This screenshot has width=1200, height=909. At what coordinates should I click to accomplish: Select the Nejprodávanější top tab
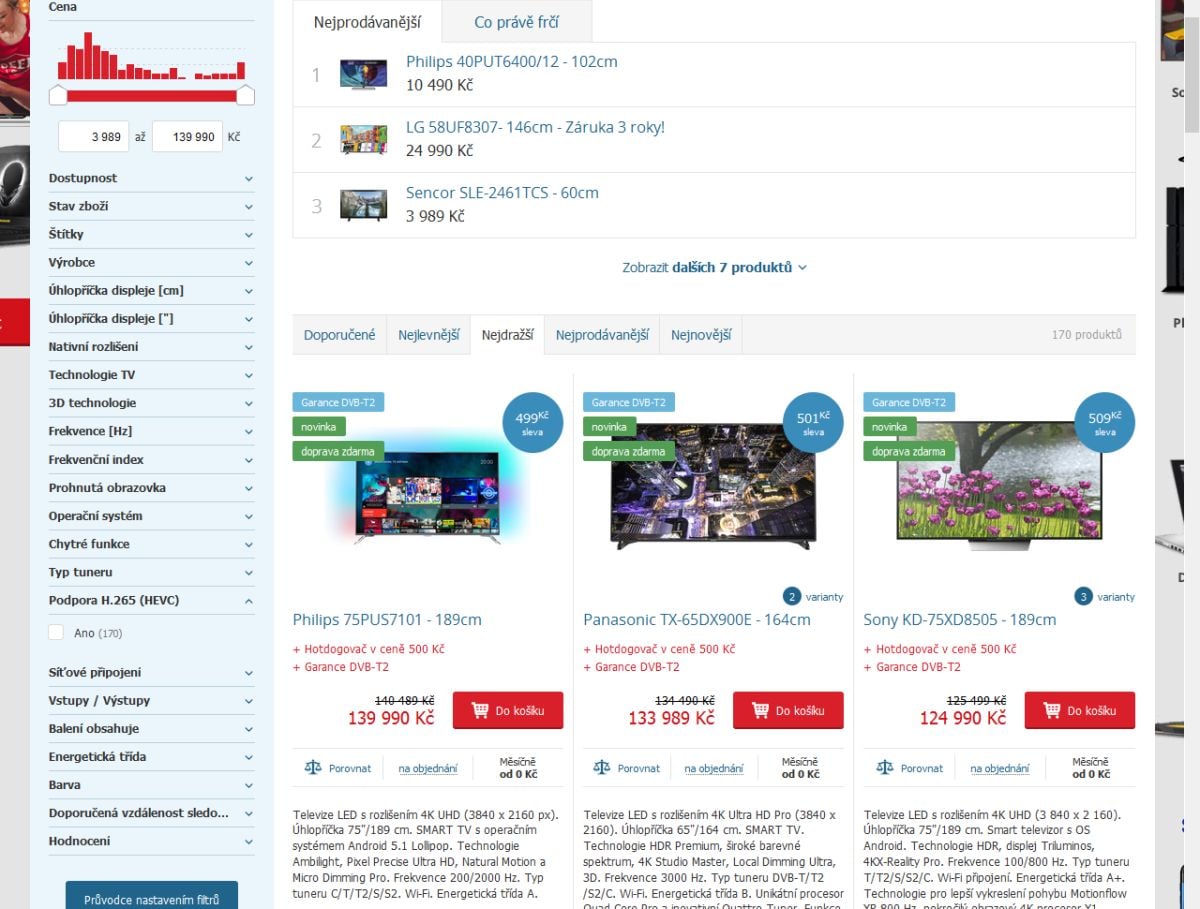367,22
